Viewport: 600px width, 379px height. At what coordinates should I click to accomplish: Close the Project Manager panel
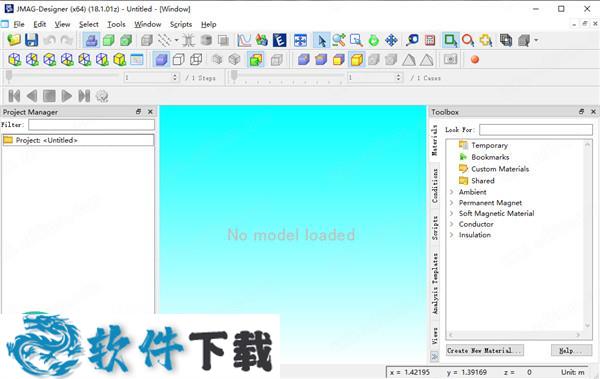click(x=150, y=111)
